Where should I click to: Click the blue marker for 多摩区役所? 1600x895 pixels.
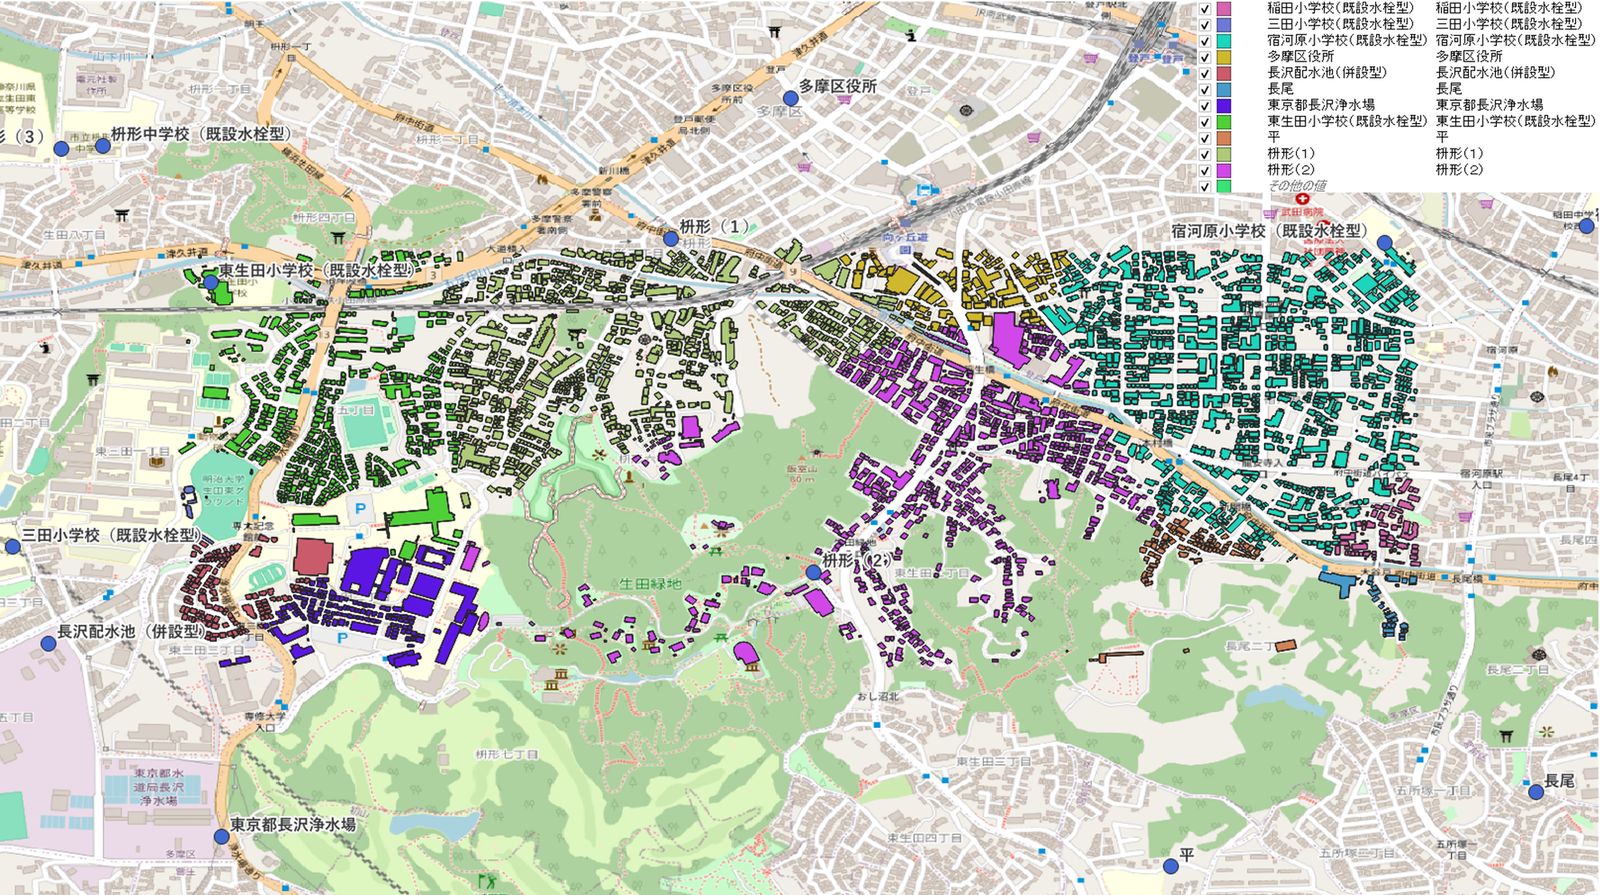coord(790,97)
